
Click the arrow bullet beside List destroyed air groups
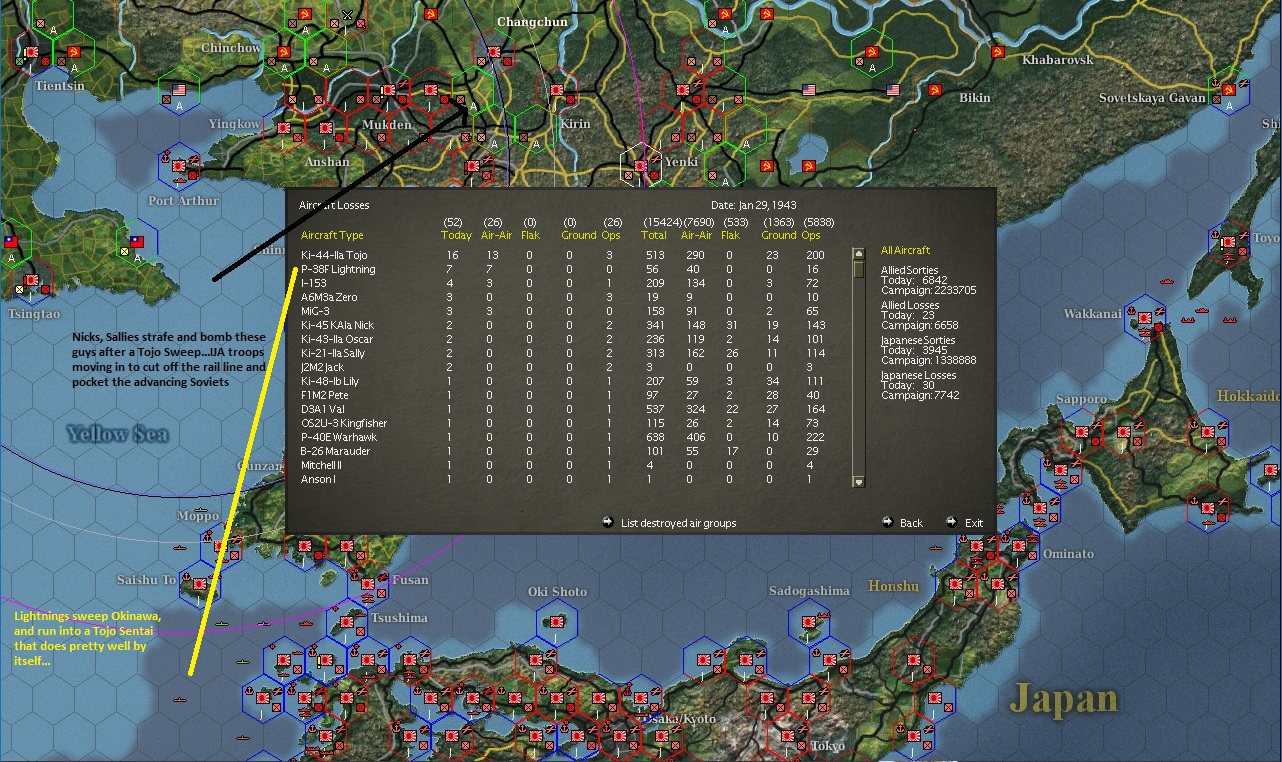click(x=608, y=522)
